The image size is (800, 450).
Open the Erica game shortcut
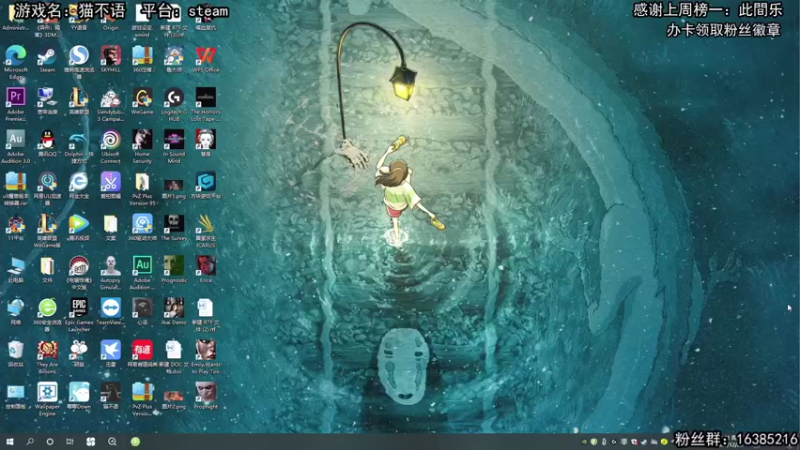206,267
